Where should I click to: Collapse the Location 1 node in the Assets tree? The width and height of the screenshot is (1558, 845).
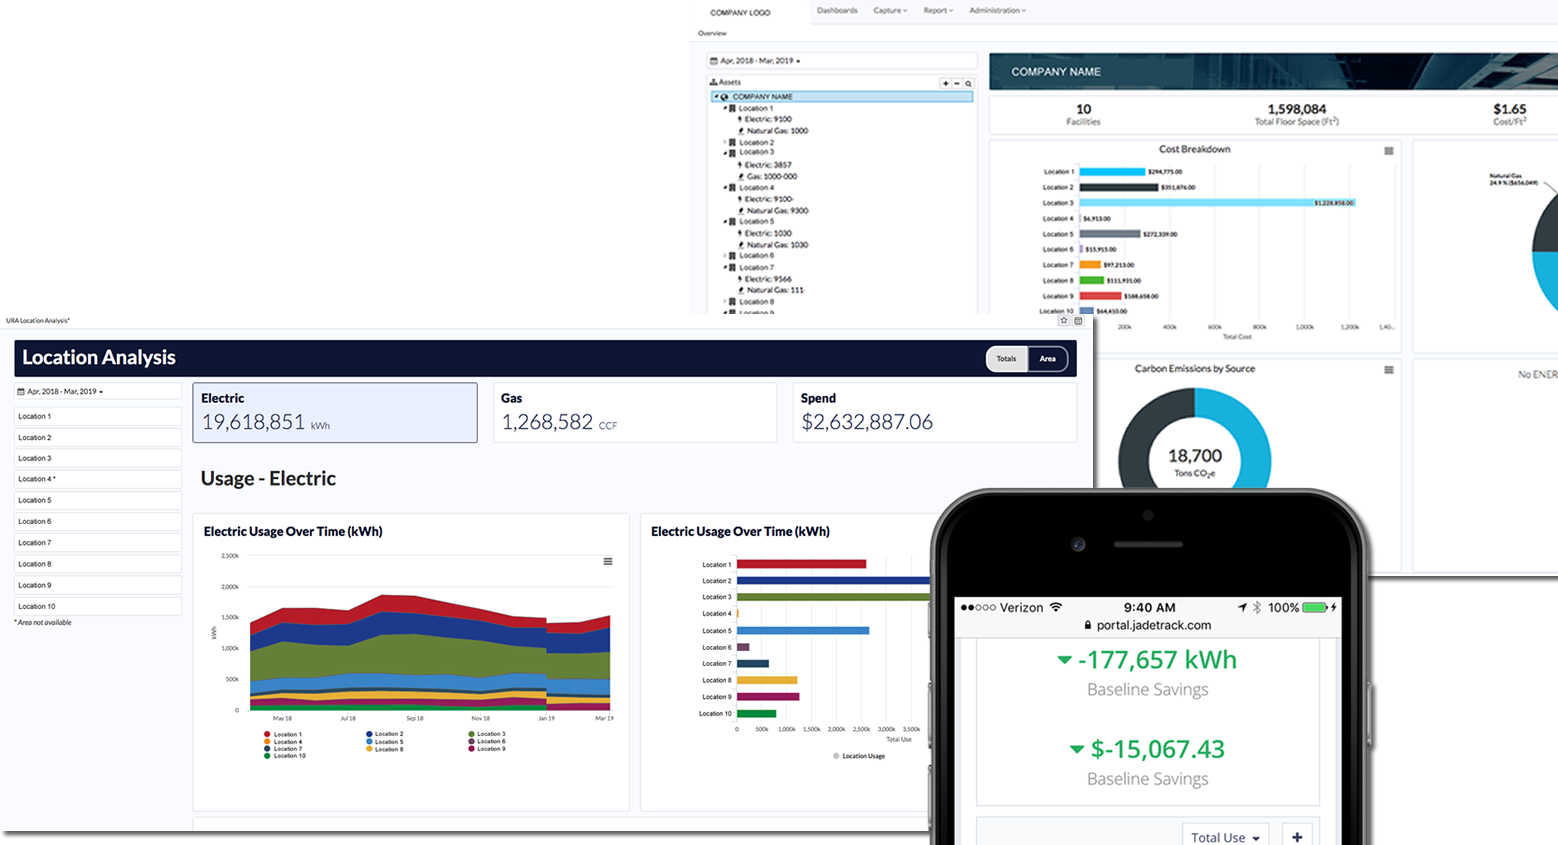[725, 108]
